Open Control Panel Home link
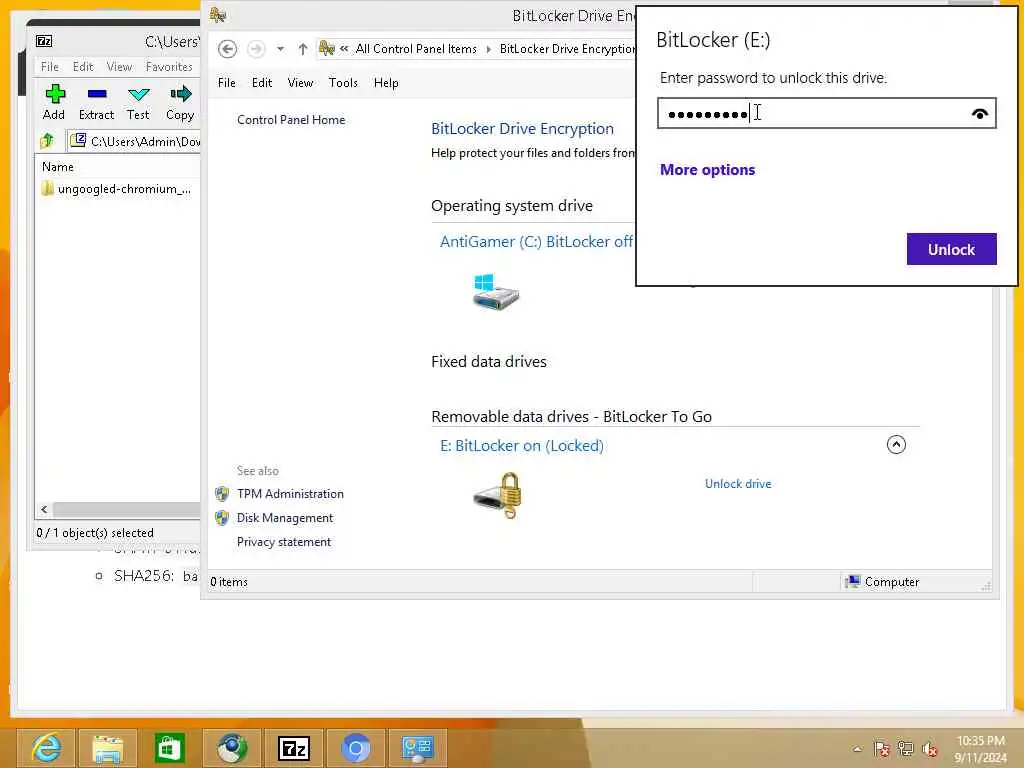The image size is (1024, 768). [x=291, y=120]
